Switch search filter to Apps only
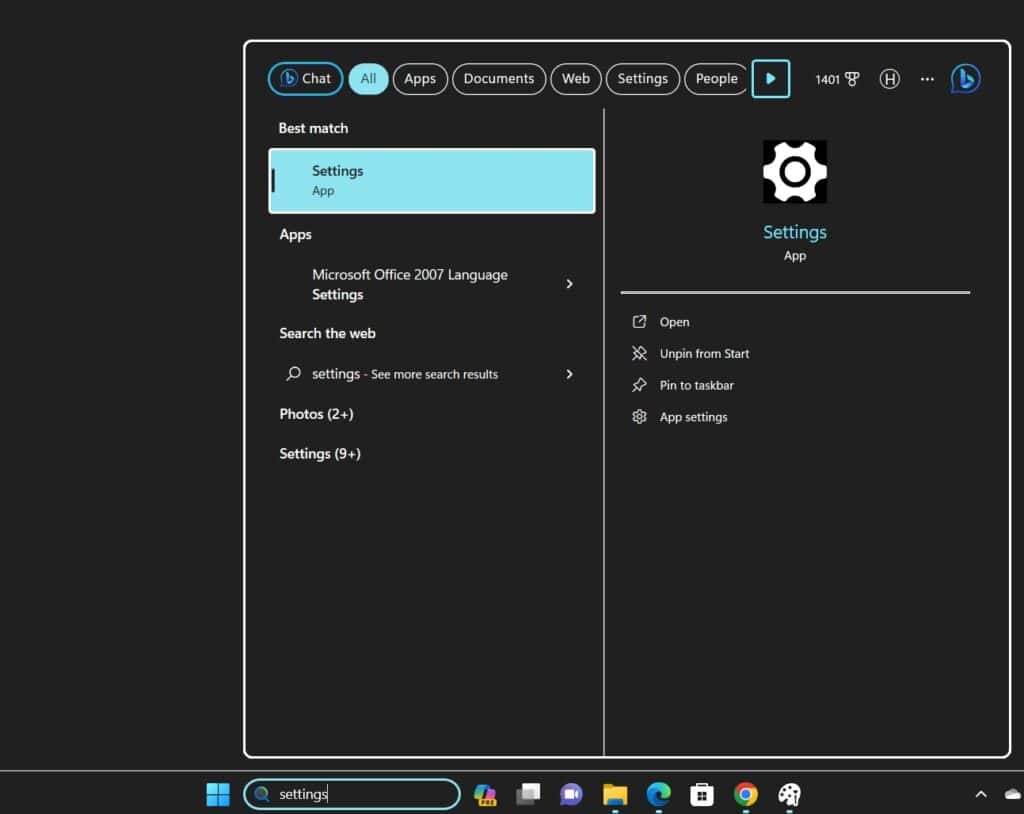 420,79
